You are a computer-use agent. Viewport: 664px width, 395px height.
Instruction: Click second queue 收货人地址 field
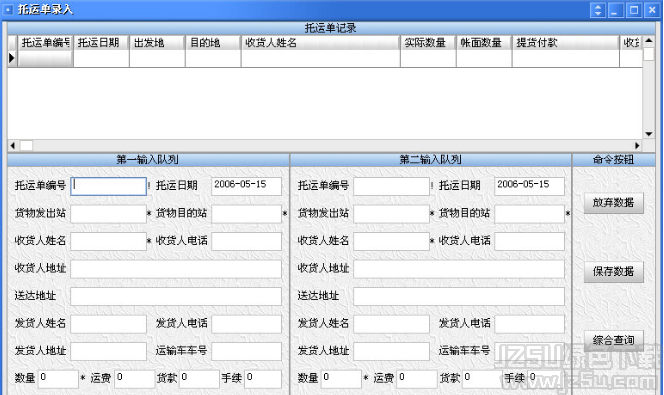(459, 269)
